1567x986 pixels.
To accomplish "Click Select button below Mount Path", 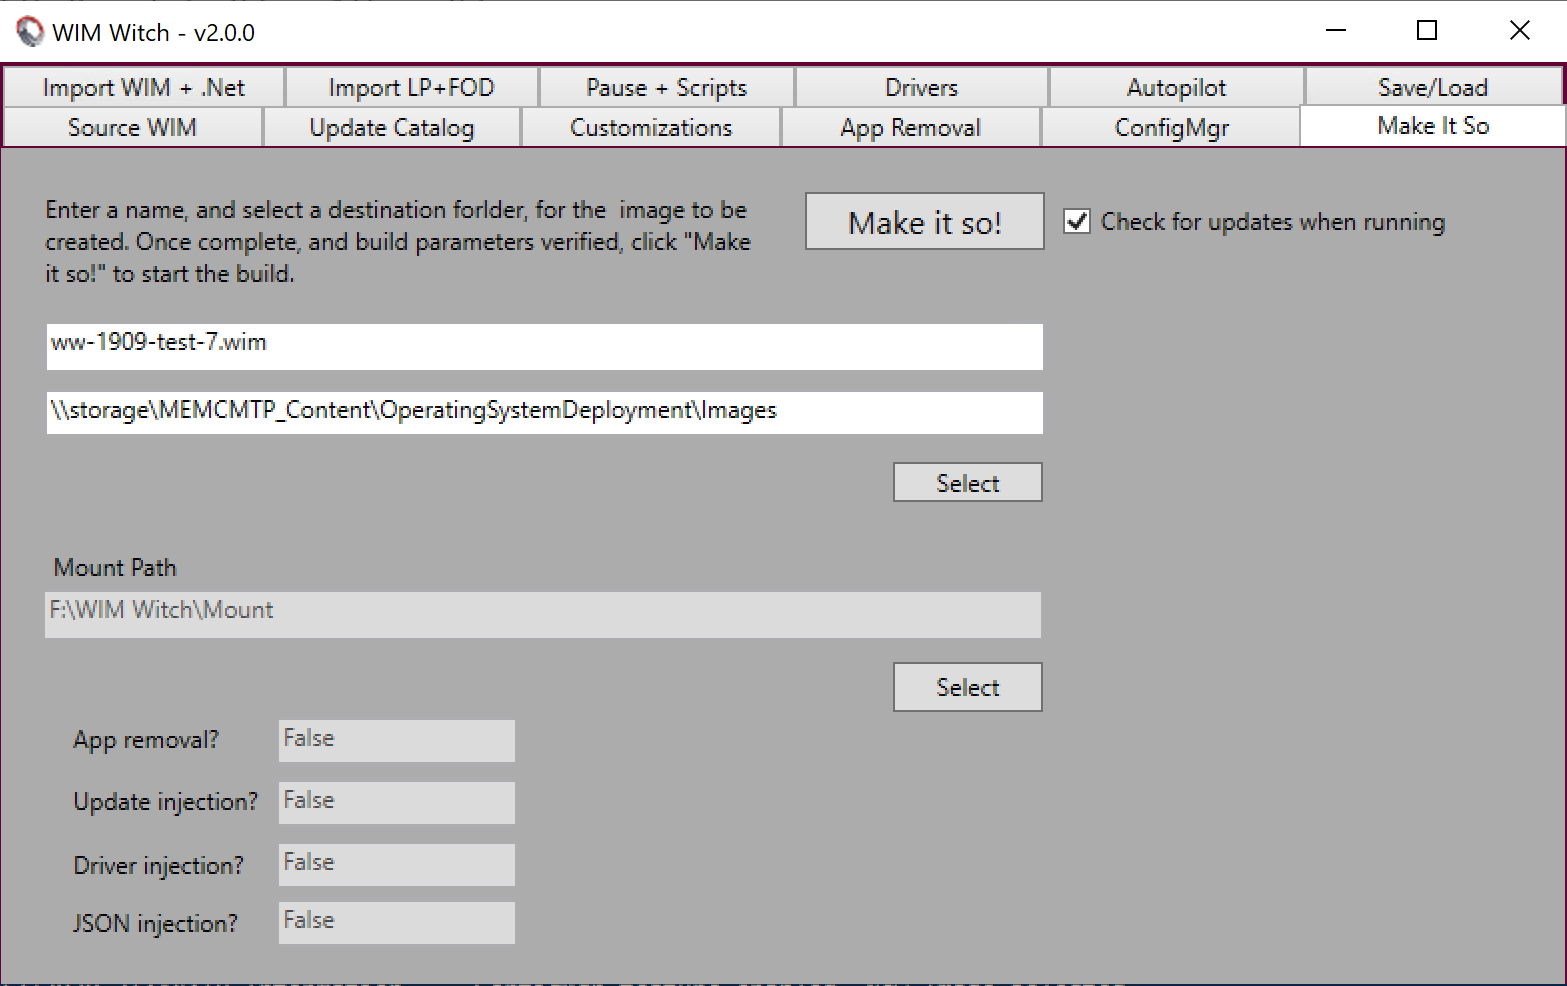I will click(x=968, y=687).
